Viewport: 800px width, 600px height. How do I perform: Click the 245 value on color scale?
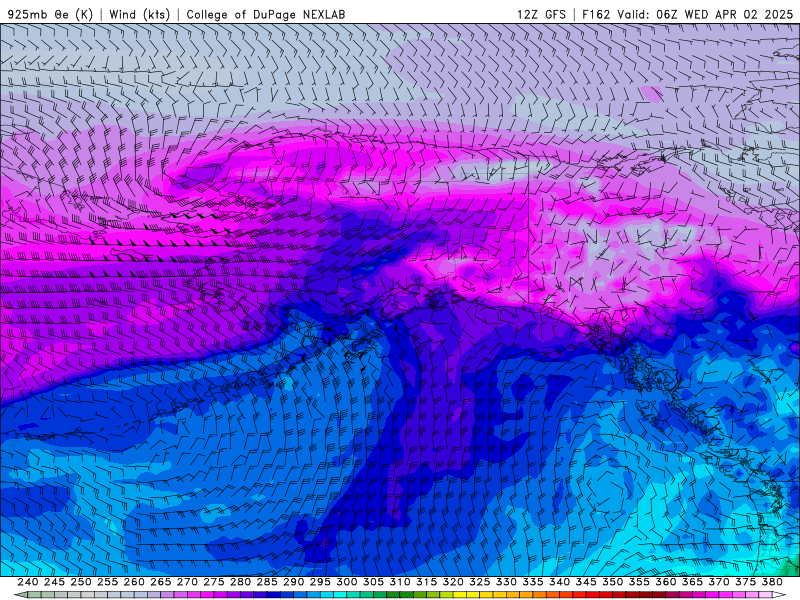tap(54, 582)
